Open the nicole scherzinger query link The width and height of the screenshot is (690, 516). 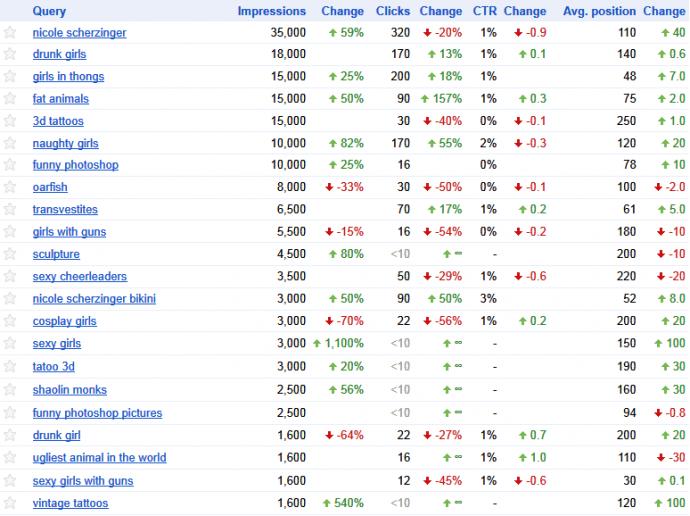pos(79,33)
